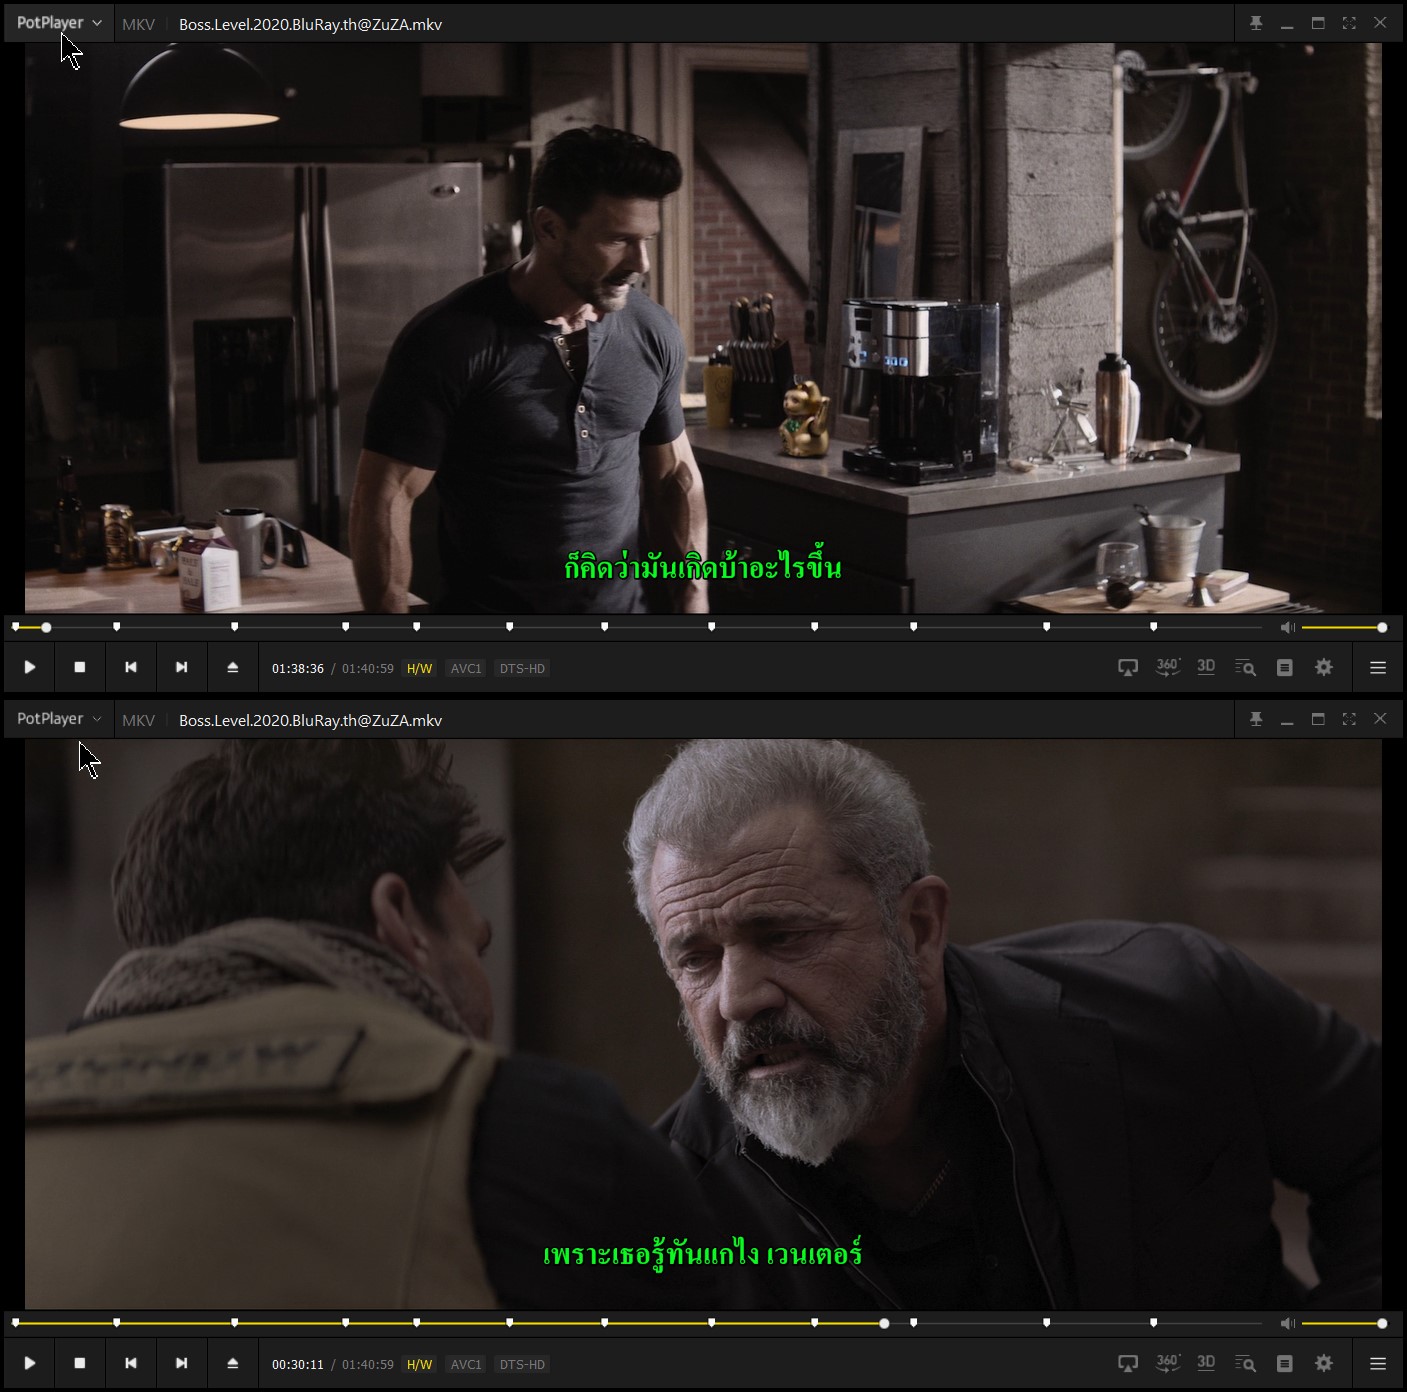Click MKV format label in top title bar

point(138,24)
